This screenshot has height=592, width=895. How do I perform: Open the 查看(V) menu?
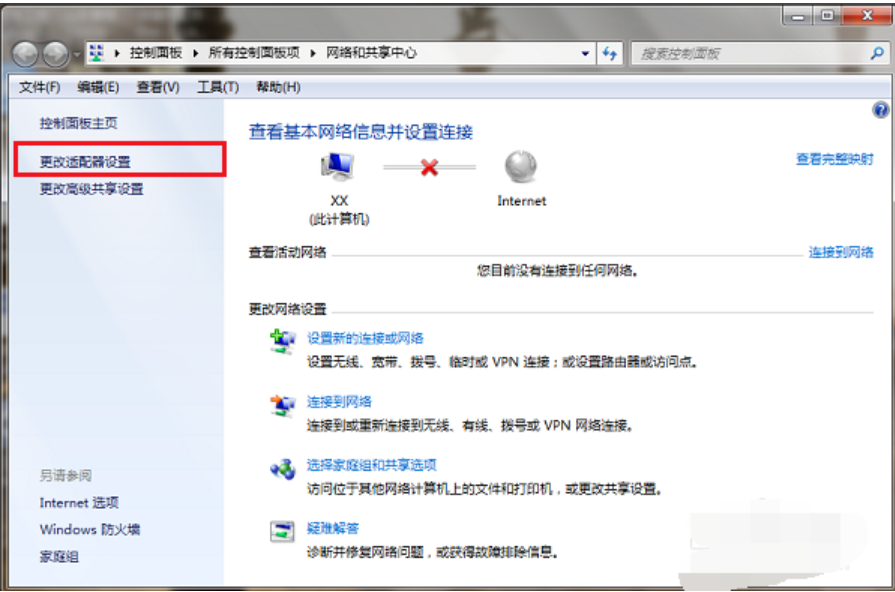tap(157, 88)
